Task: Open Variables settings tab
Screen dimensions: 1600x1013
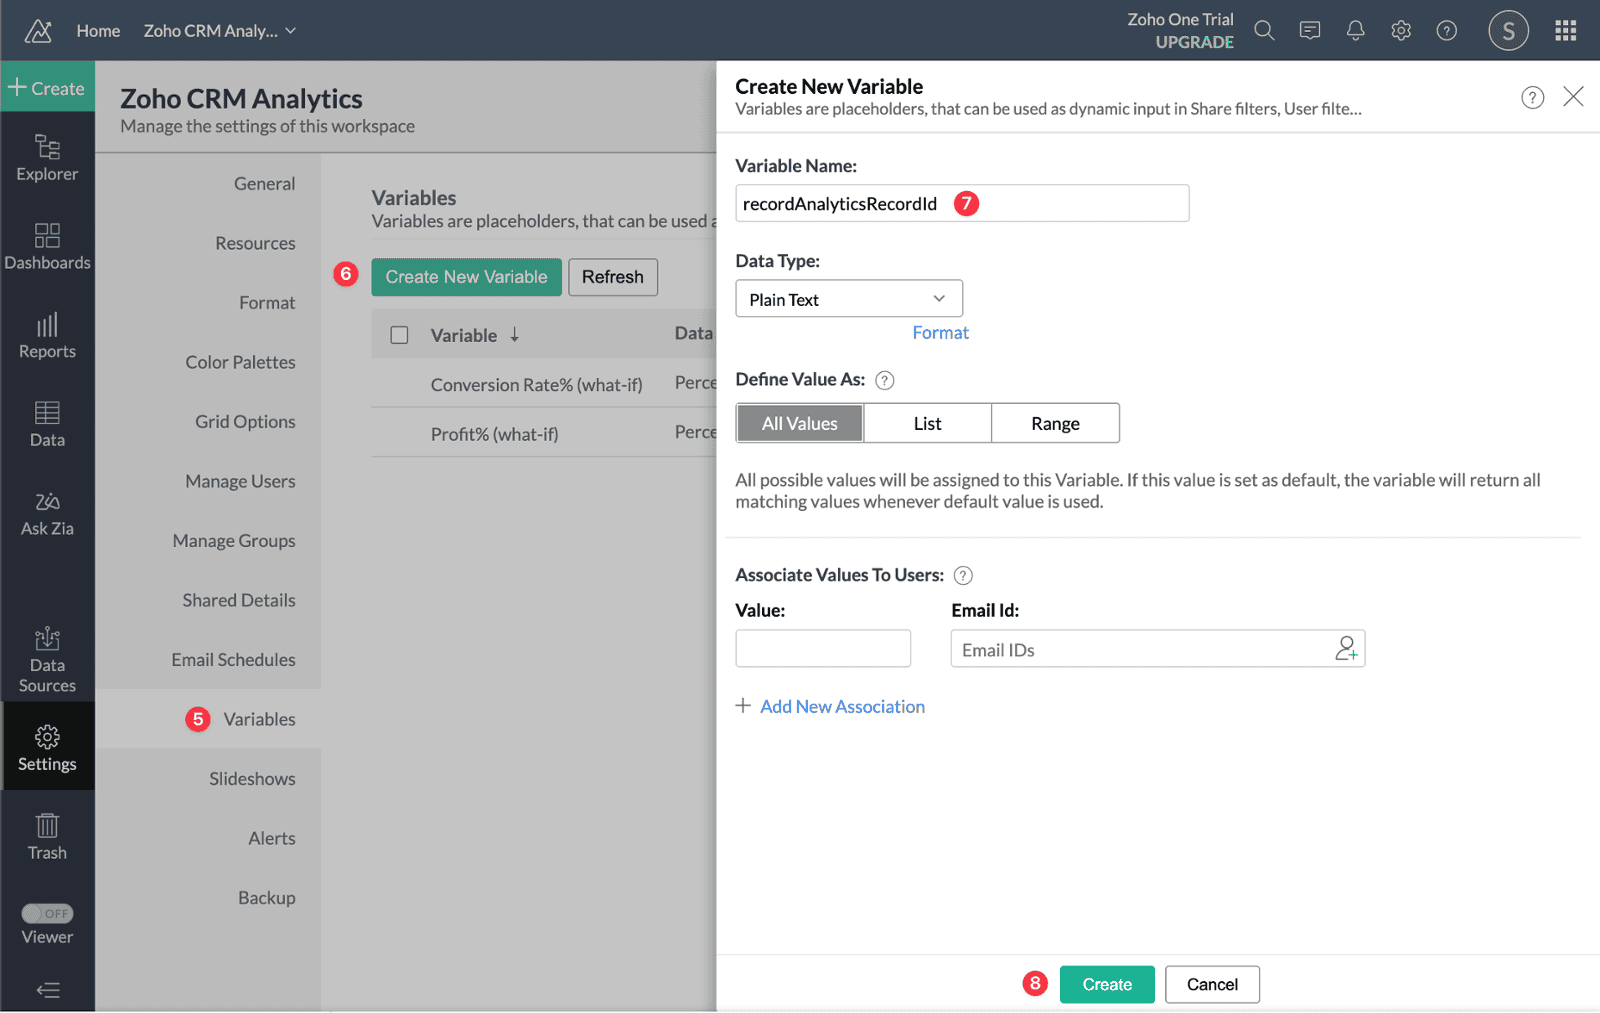Action: coord(259,719)
